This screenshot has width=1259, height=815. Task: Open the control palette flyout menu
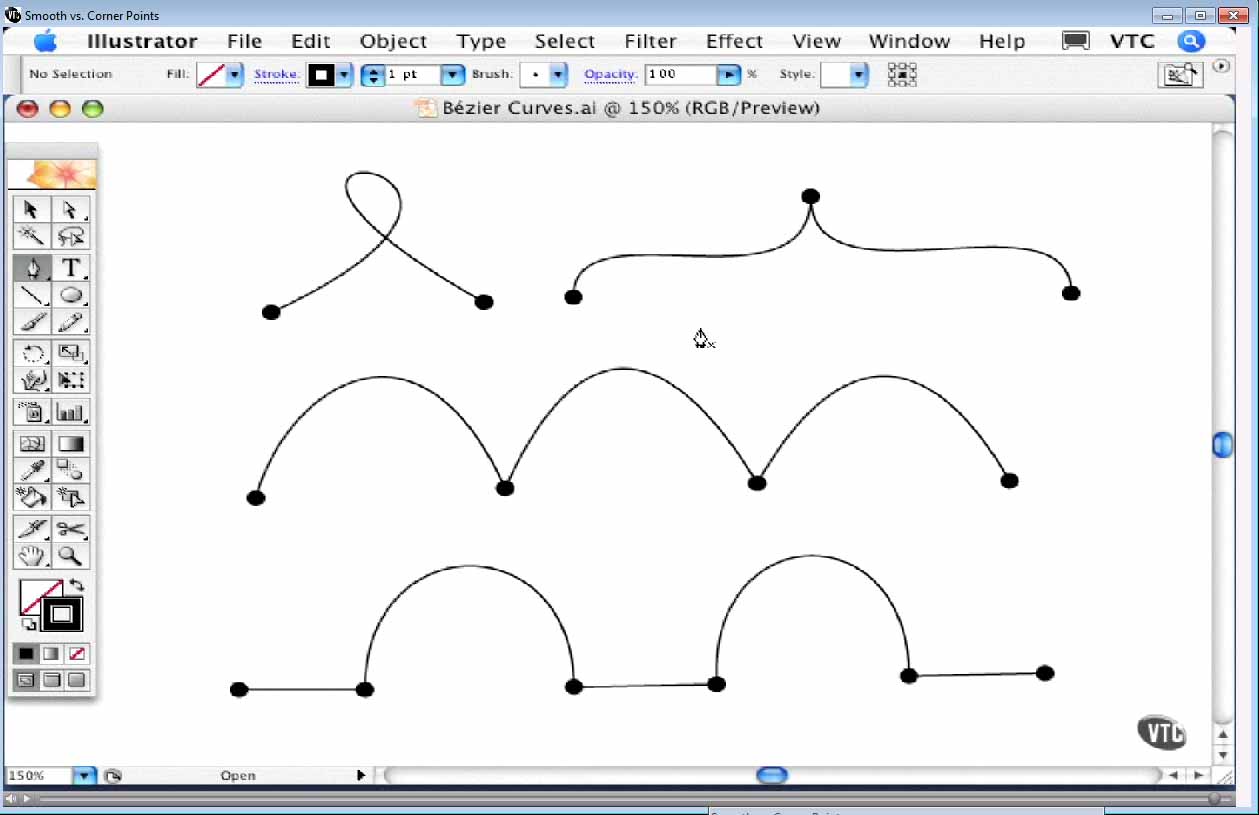[x=1221, y=66]
